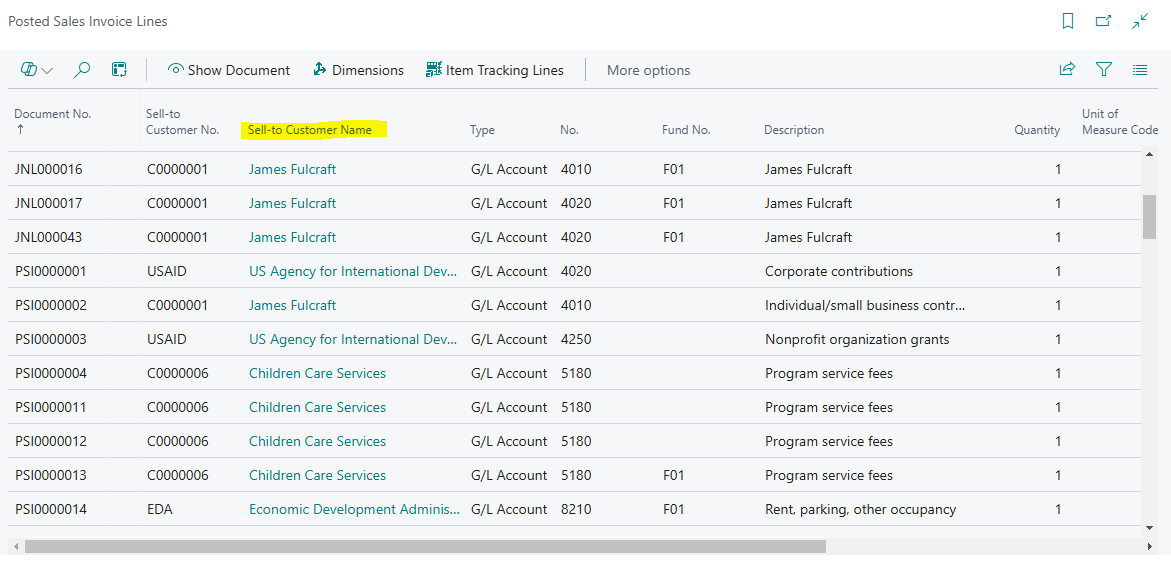Click the EDA customer number cell
1171x566 pixels.
click(x=159, y=509)
